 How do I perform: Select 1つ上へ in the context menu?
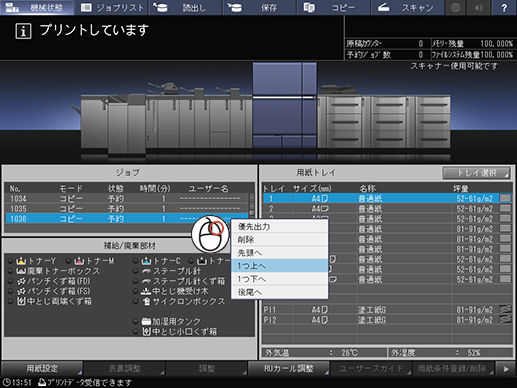click(x=280, y=266)
